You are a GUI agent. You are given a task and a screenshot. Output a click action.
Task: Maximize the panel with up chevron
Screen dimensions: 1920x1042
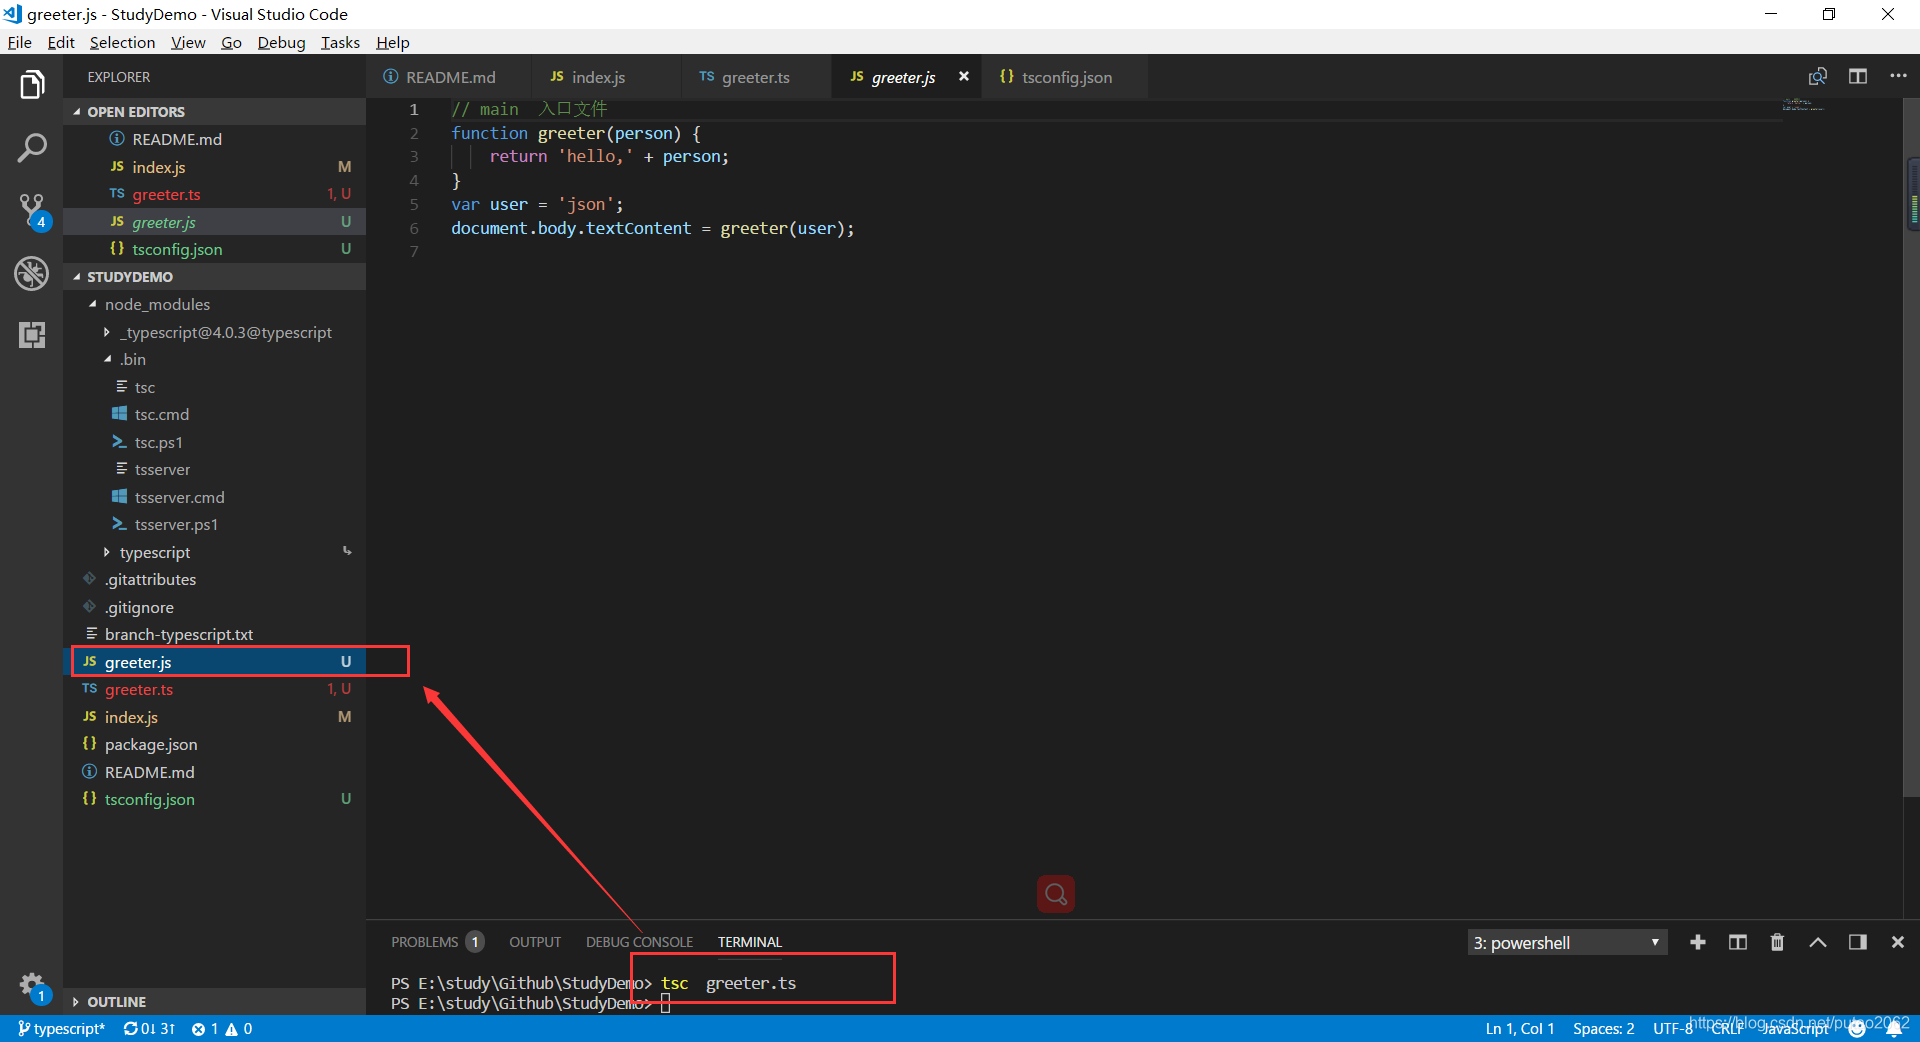(x=1818, y=942)
